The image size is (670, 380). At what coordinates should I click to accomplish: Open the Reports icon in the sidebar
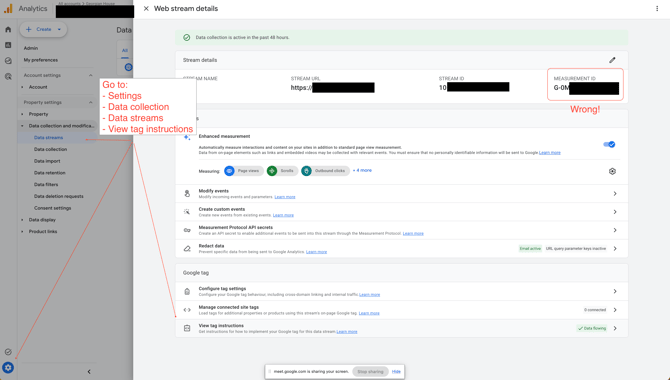click(8, 45)
